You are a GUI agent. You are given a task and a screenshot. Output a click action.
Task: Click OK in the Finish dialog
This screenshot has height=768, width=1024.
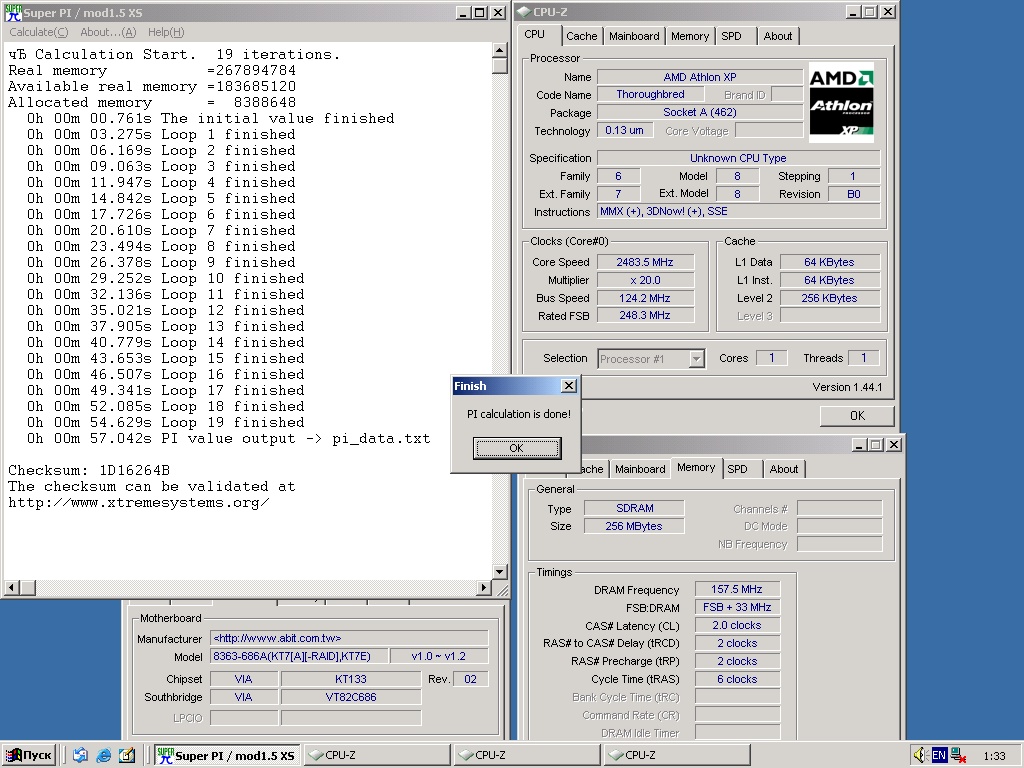click(x=517, y=448)
